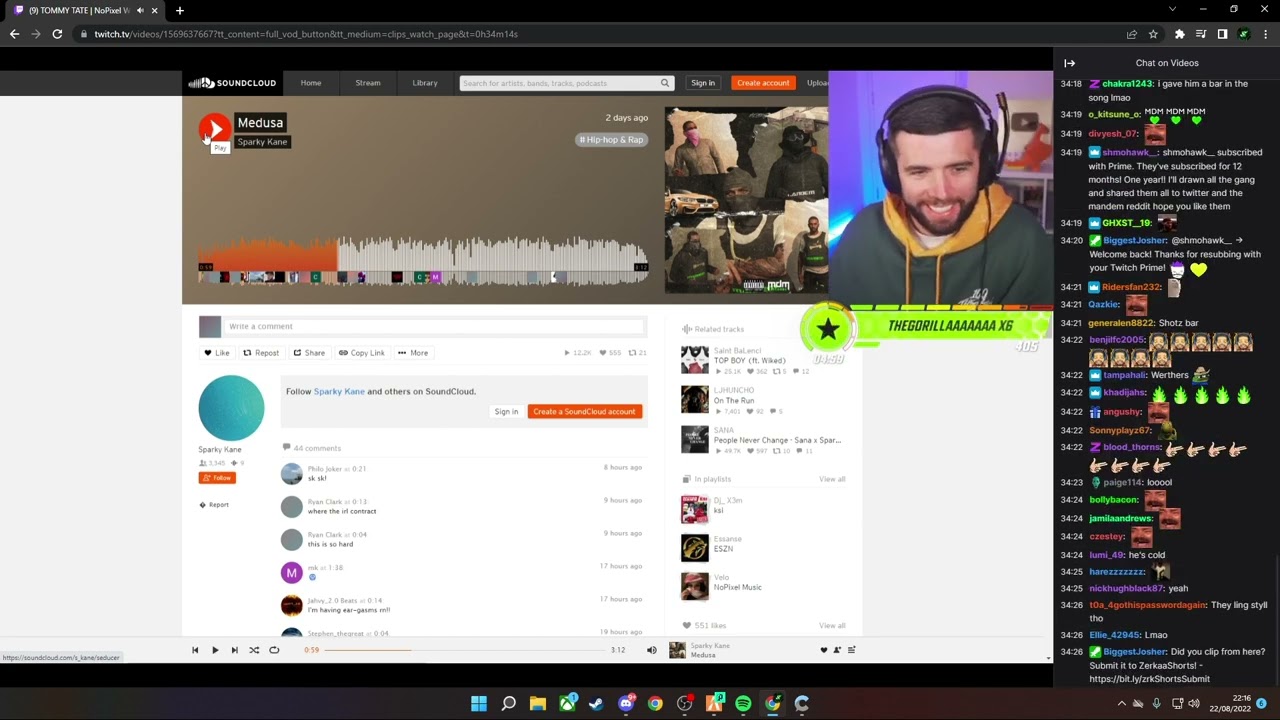
Task: Bookmark this page with the star icon
Action: point(1153,34)
